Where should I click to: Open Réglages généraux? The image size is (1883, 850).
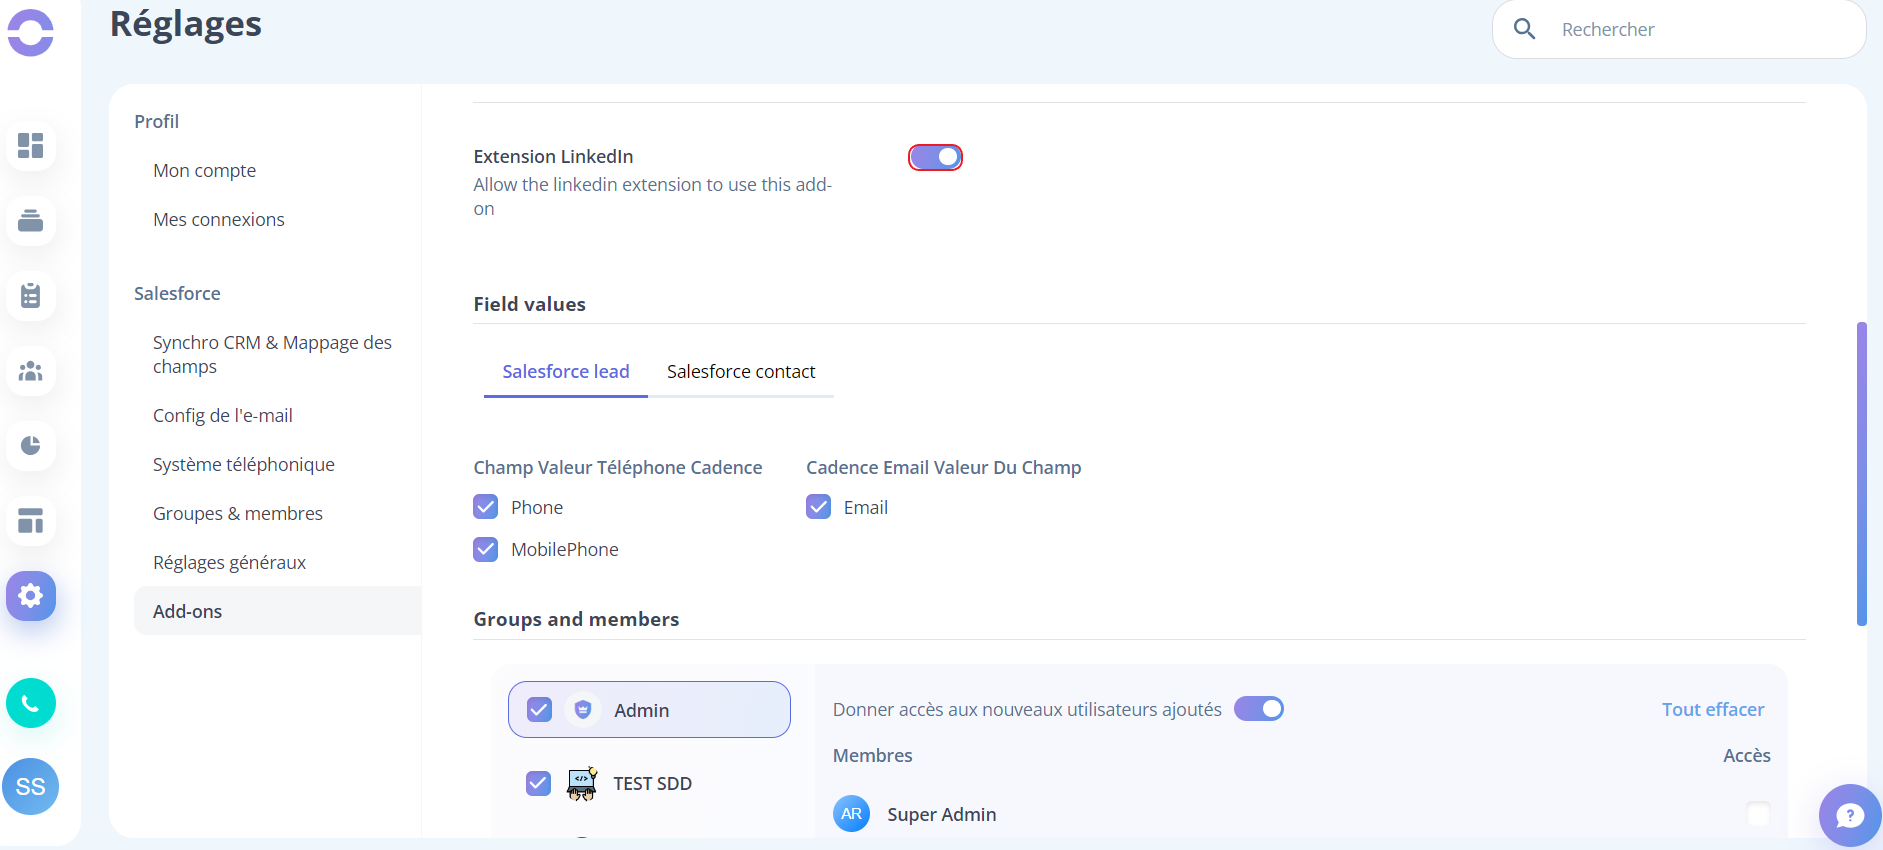click(230, 563)
